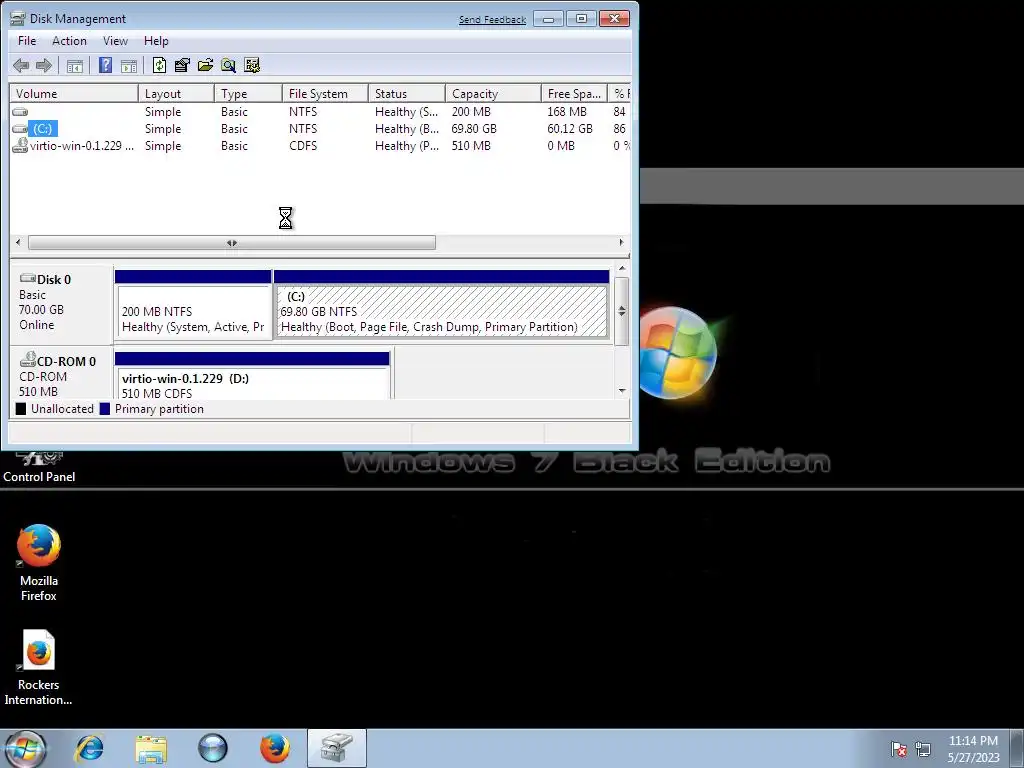Open the Mozilla Firefox desktop shortcut
The image size is (1024, 768).
[39, 562]
